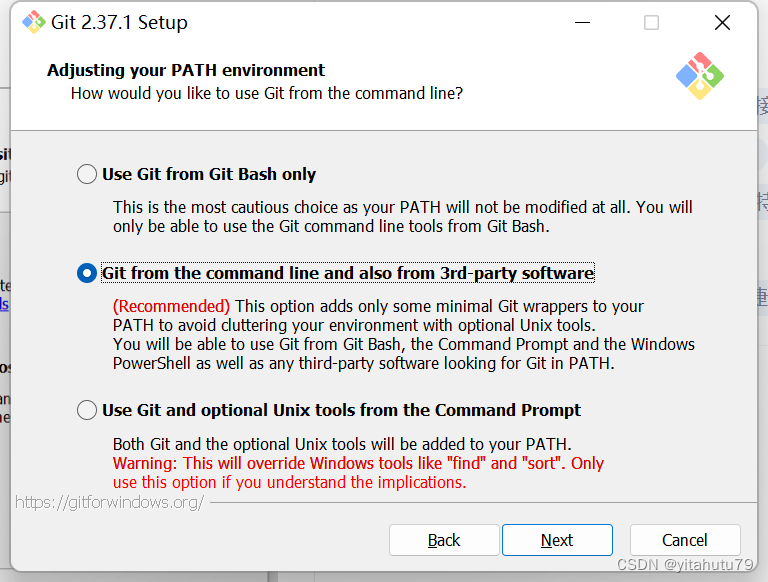The height and width of the screenshot is (582, 768).
Task: Enable Git and optional Unix tools option
Action: [87, 410]
